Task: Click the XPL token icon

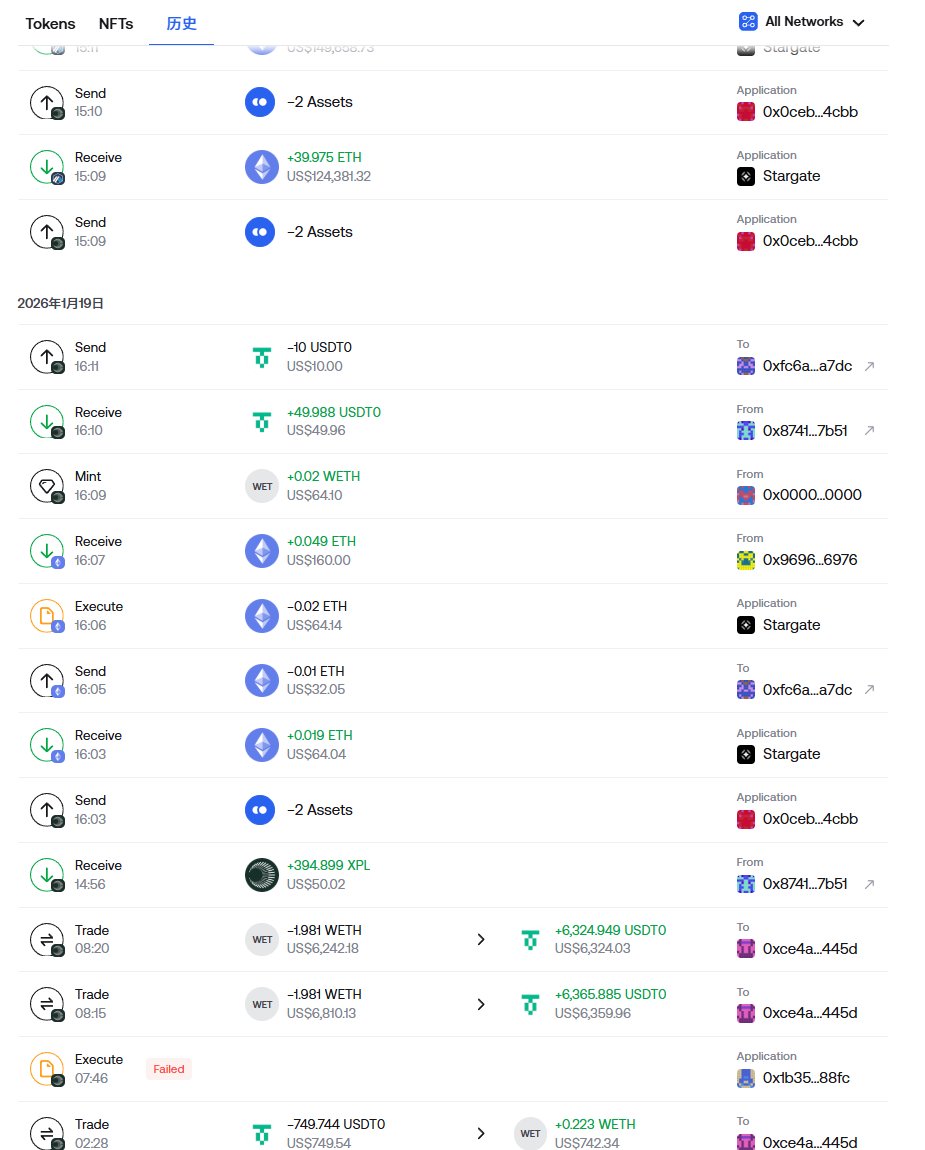Action: (262, 875)
